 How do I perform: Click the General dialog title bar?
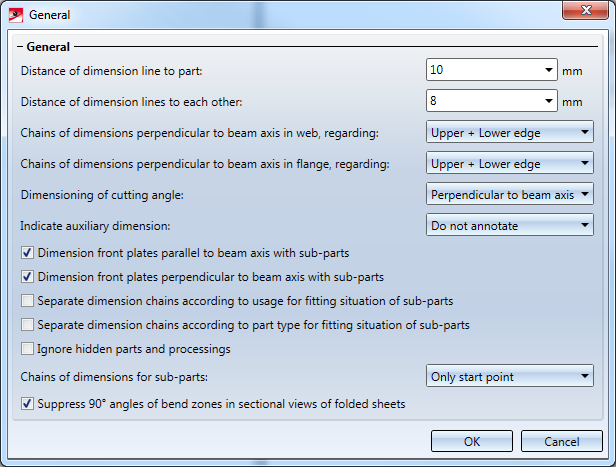coord(300,14)
